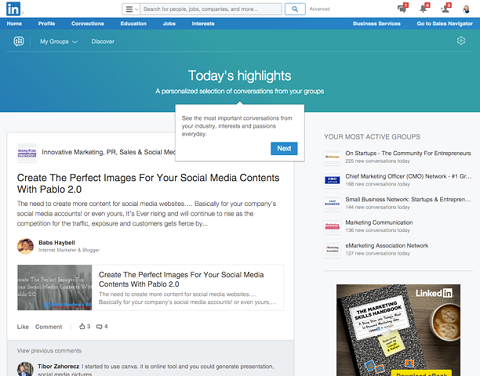Open the Advanced search link
This screenshot has height=376, width=480.
click(319, 9)
